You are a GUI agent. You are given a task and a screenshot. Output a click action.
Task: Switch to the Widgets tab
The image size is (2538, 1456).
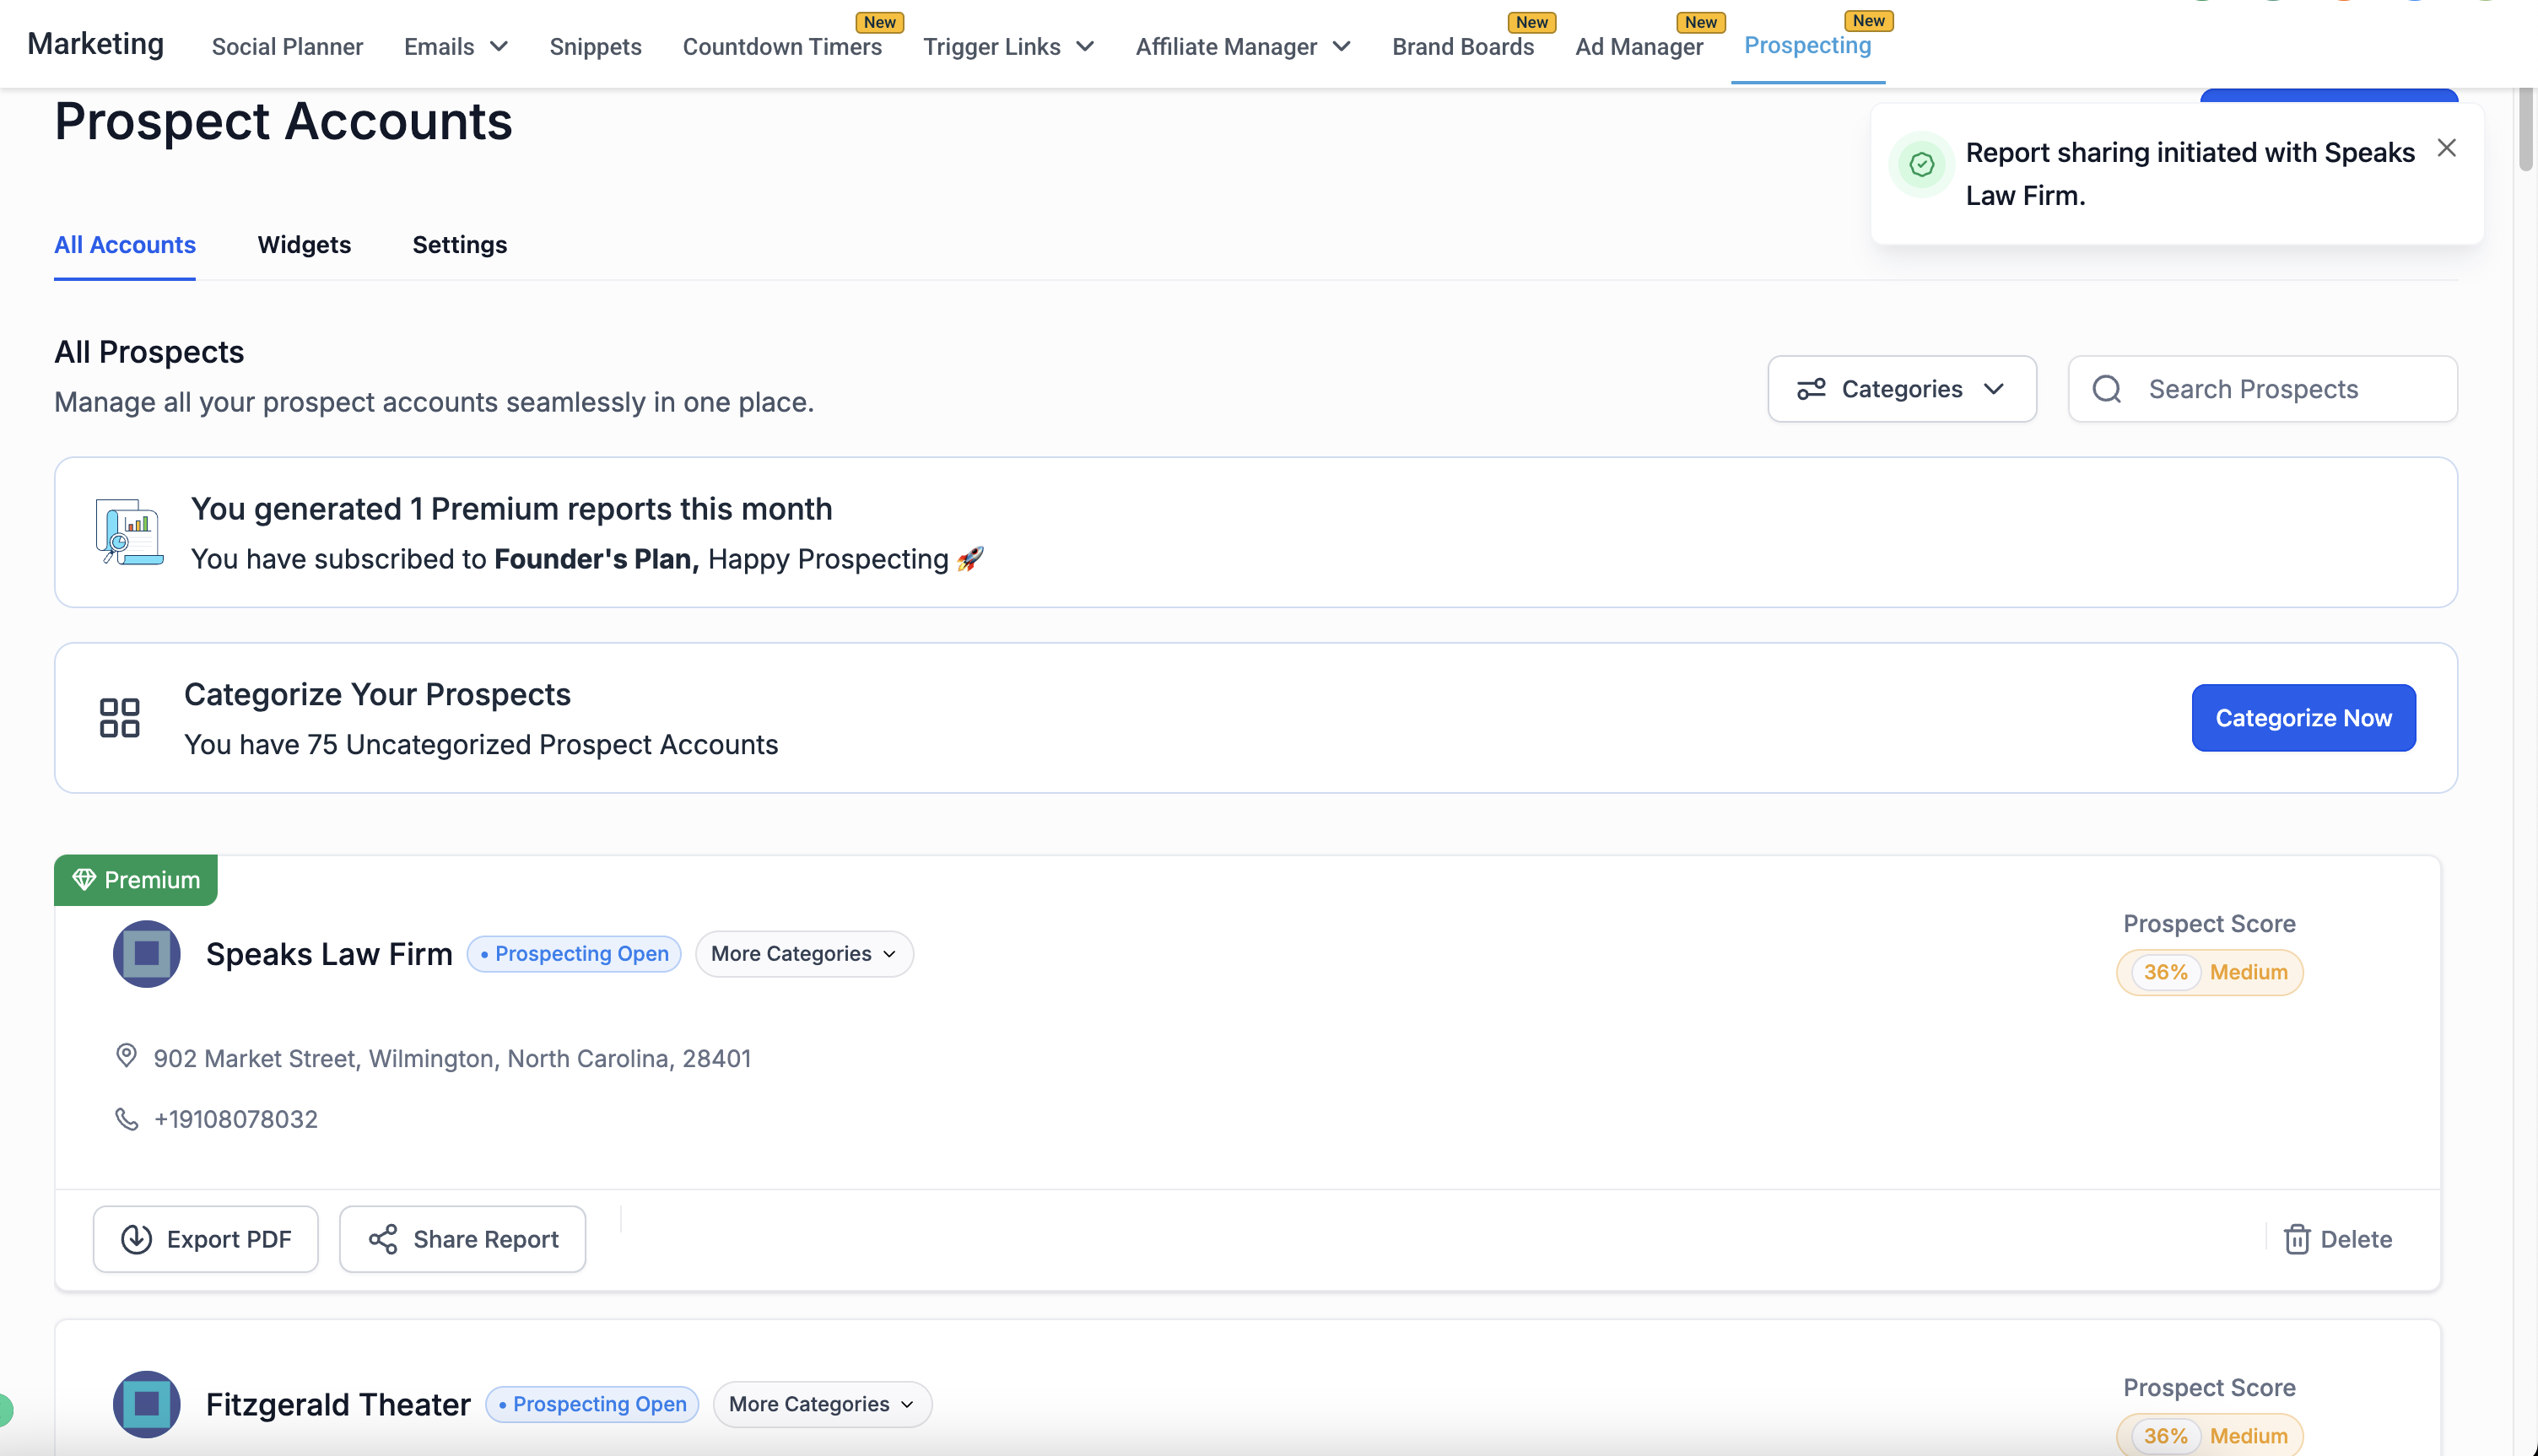click(x=304, y=245)
